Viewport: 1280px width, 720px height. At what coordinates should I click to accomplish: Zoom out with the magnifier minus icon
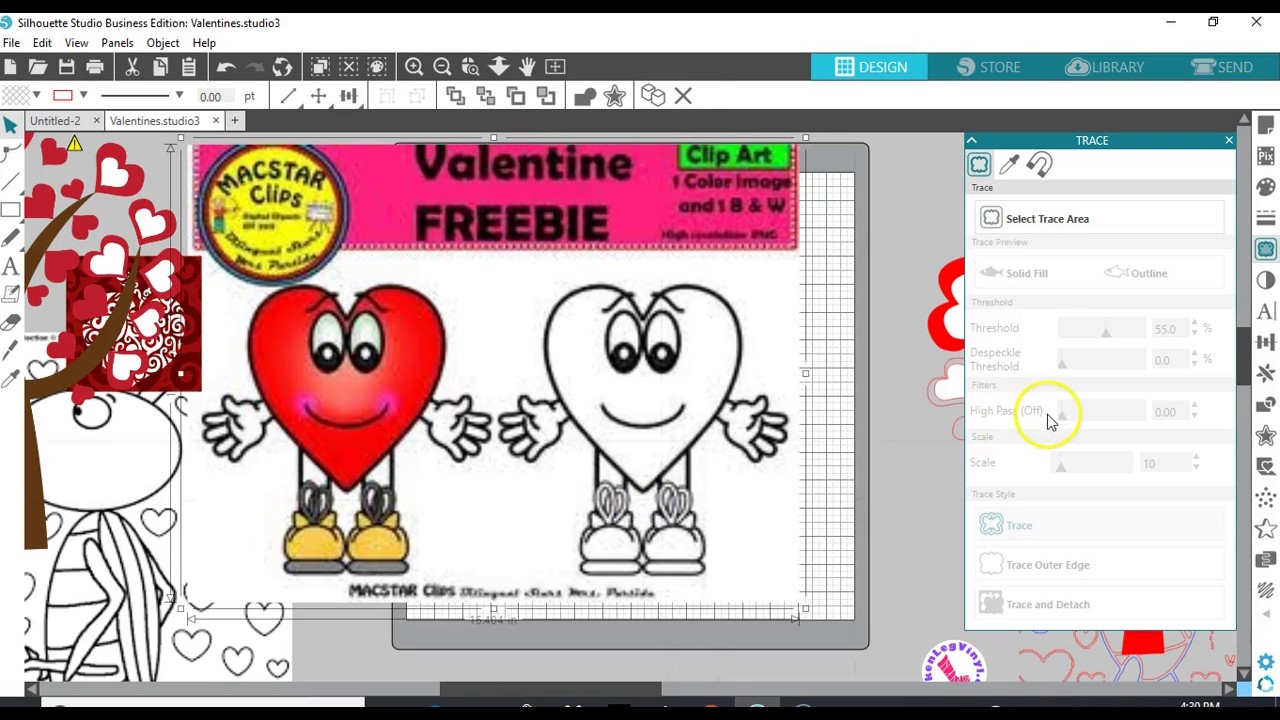point(442,67)
